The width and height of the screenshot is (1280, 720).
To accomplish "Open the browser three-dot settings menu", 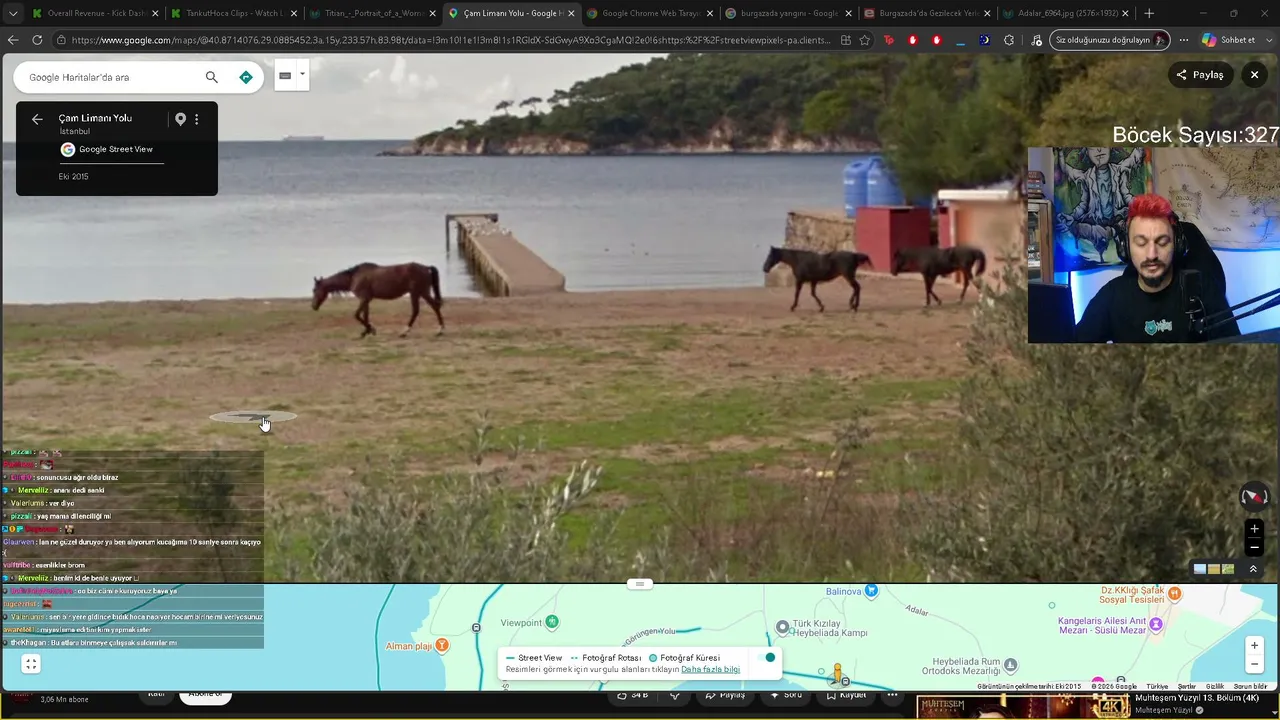I will click(1184, 40).
